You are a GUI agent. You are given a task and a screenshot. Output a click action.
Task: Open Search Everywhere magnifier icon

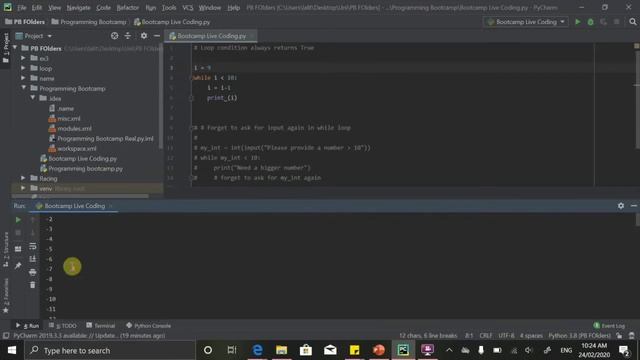pos(633,22)
